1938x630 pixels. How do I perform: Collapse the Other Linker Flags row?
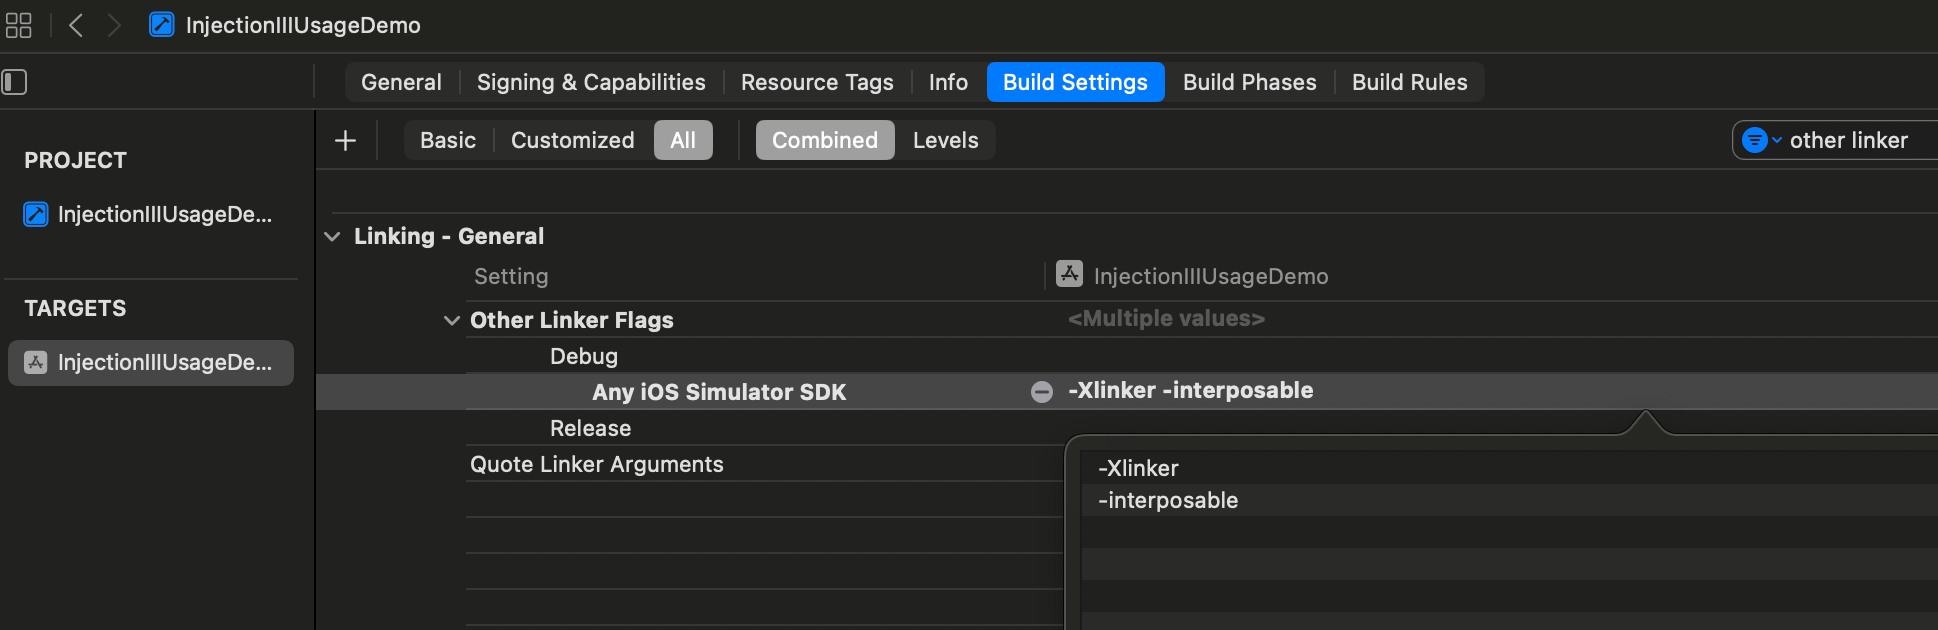[x=452, y=321]
